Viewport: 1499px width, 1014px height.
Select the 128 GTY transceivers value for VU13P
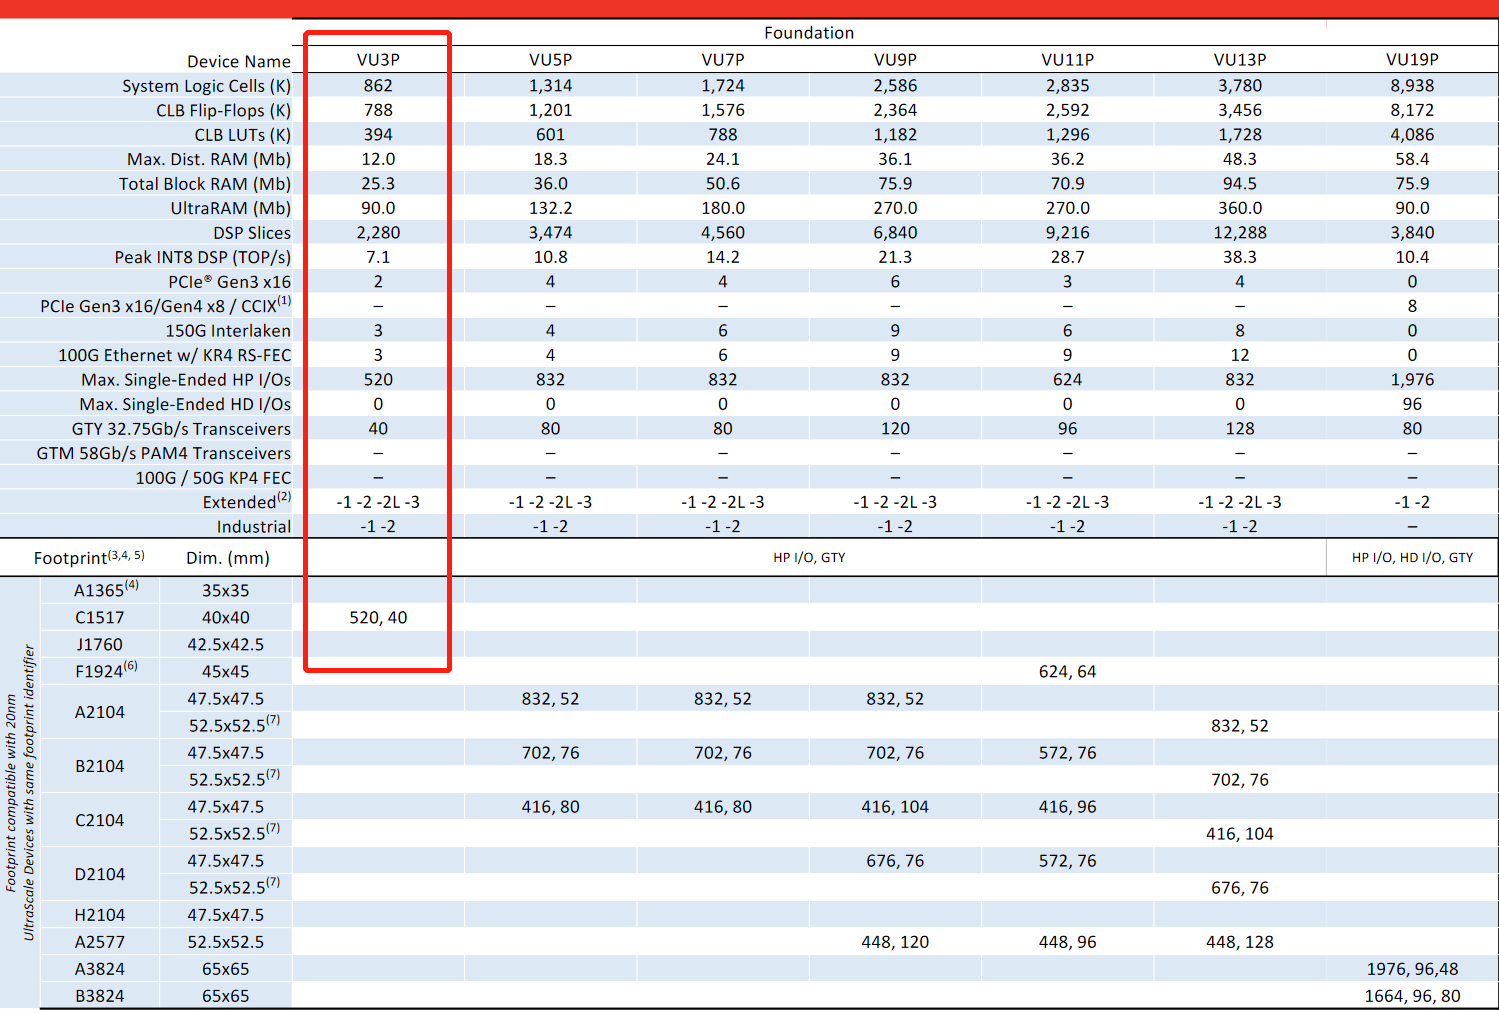pyautogui.click(x=1240, y=429)
